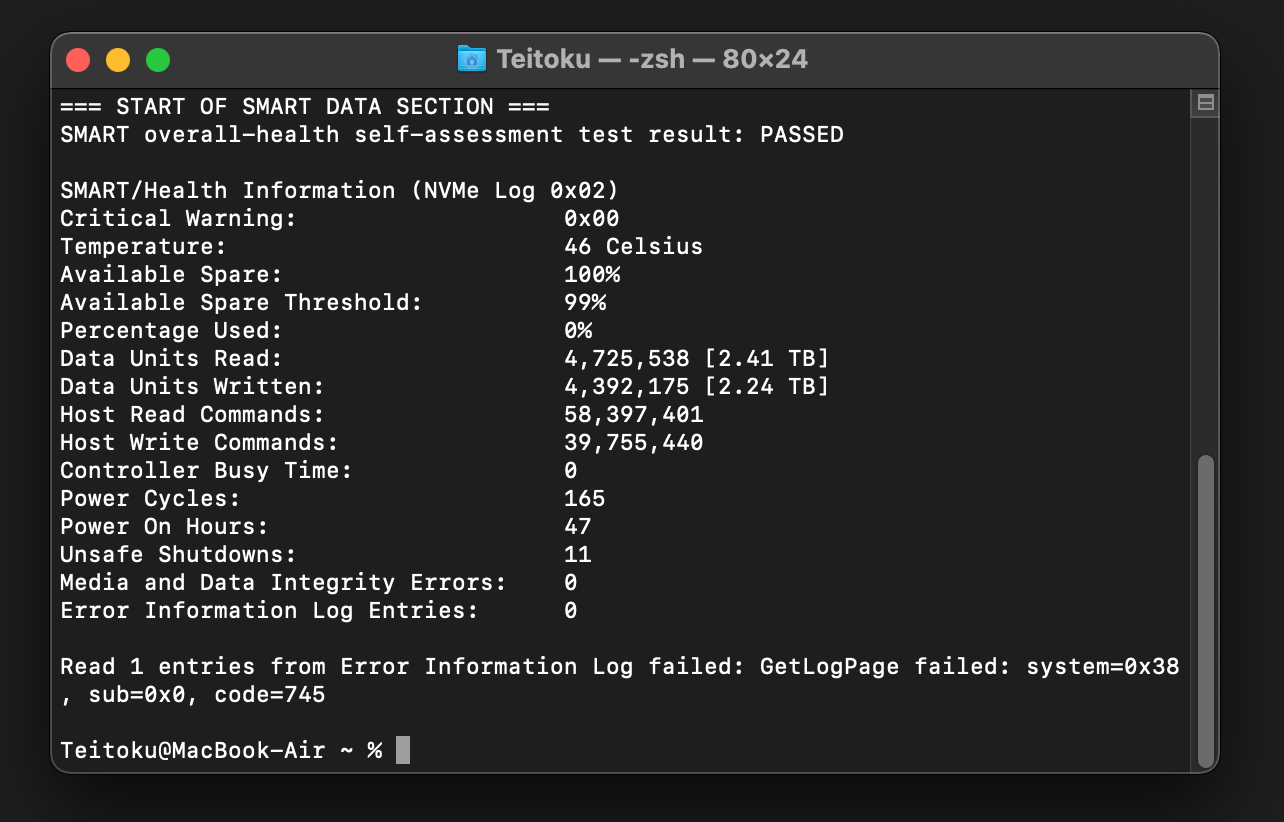Click the cursor block at the zsh prompt

coord(403,750)
